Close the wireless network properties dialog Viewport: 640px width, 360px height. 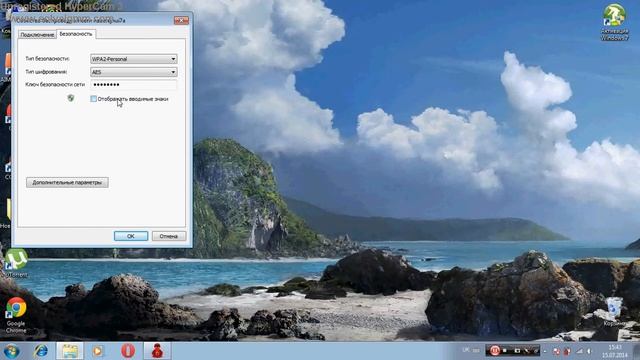pos(181,20)
